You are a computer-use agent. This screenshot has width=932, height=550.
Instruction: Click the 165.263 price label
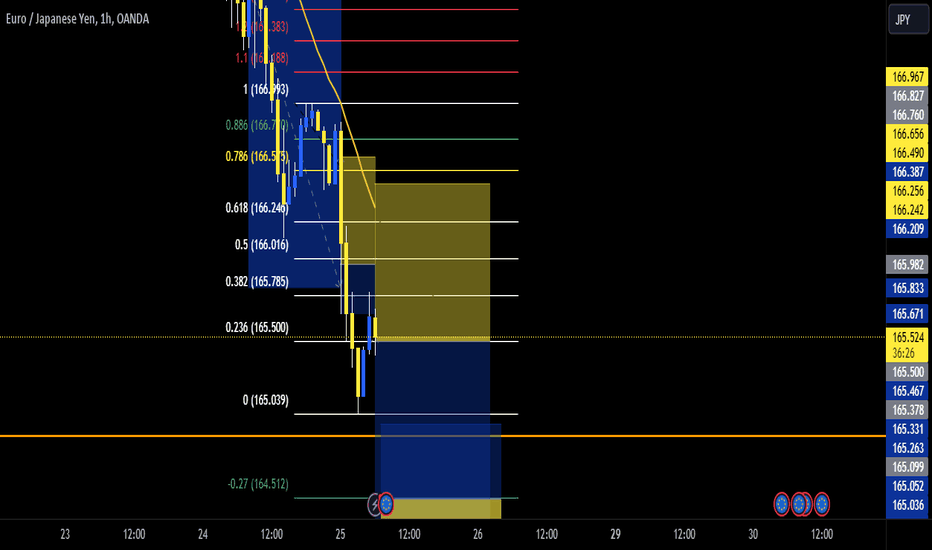coord(908,448)
